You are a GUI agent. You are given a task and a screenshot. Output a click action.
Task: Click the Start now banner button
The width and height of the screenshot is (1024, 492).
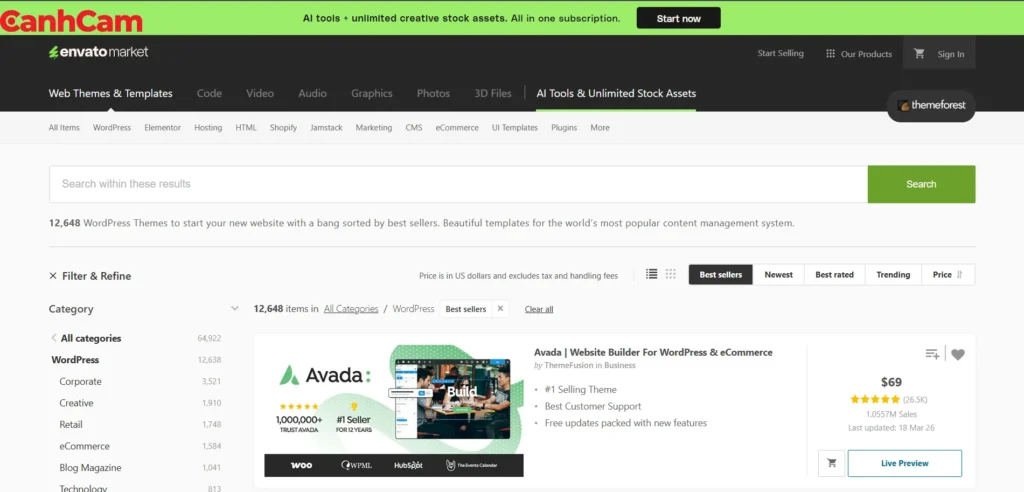(679, 18)
